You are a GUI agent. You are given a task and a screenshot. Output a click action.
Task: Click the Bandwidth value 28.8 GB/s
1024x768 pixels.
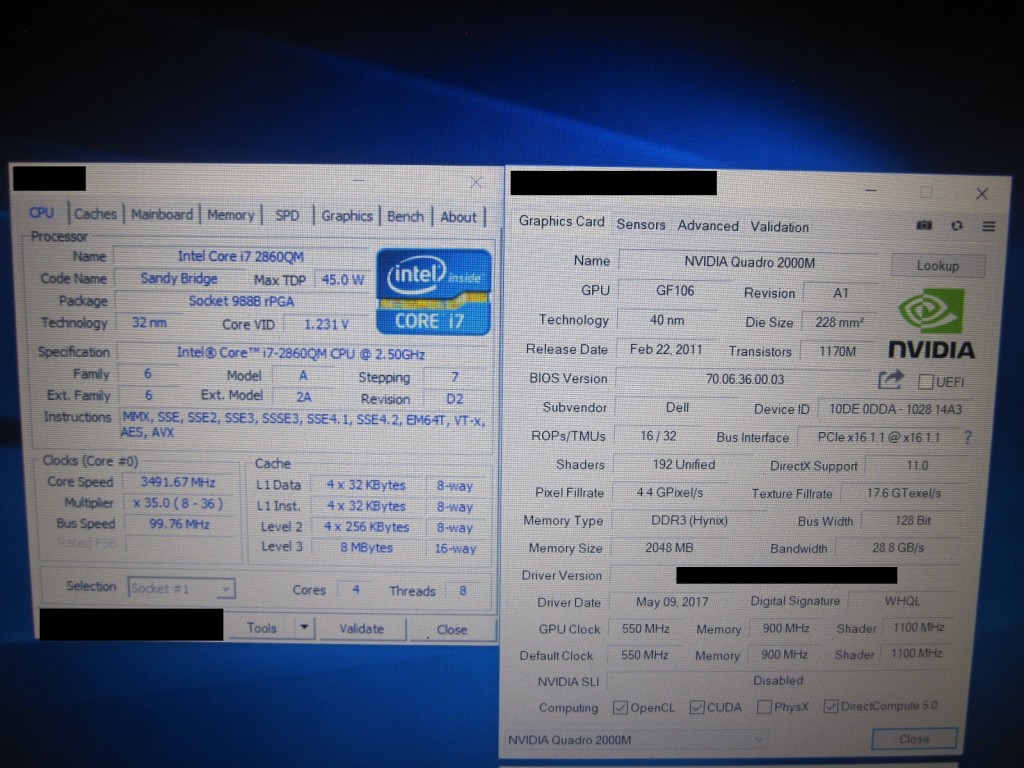898,547
